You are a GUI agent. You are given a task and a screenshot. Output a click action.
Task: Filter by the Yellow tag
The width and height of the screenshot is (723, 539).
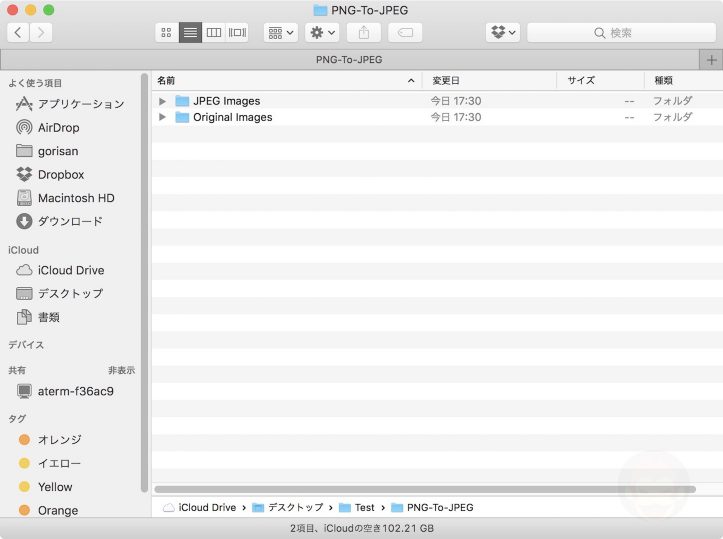(45, 486)
